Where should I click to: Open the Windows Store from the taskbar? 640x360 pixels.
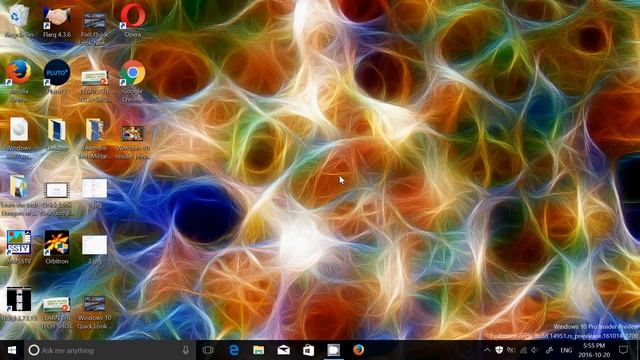pyautogui.click(x=308, y=350)
